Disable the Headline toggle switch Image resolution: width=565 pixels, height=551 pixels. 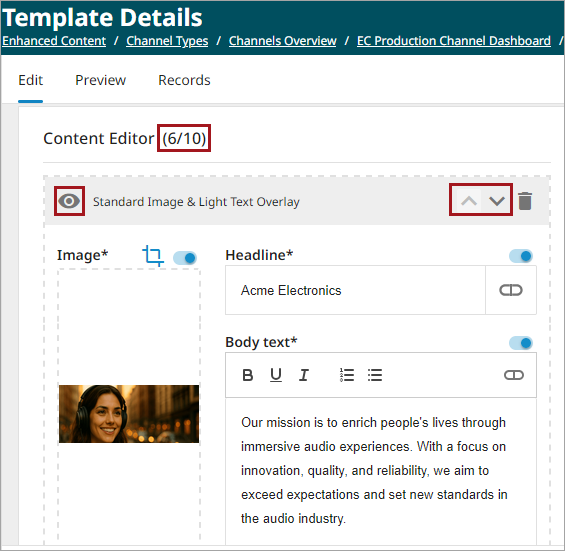[x=521, y=256]
